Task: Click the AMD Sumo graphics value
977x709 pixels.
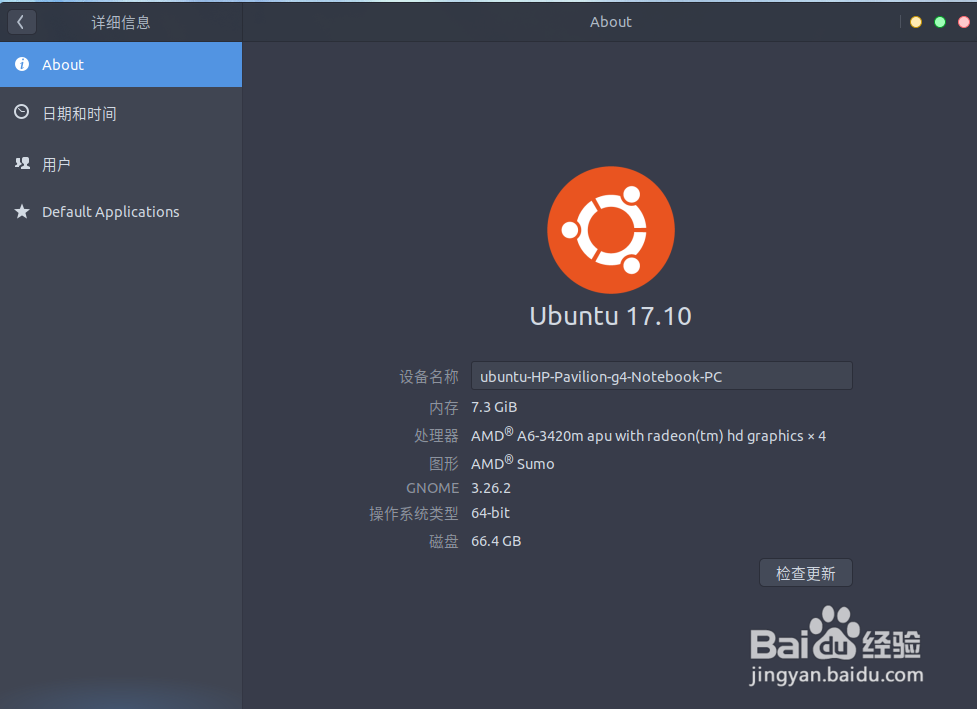Action: tap(513, 464)
